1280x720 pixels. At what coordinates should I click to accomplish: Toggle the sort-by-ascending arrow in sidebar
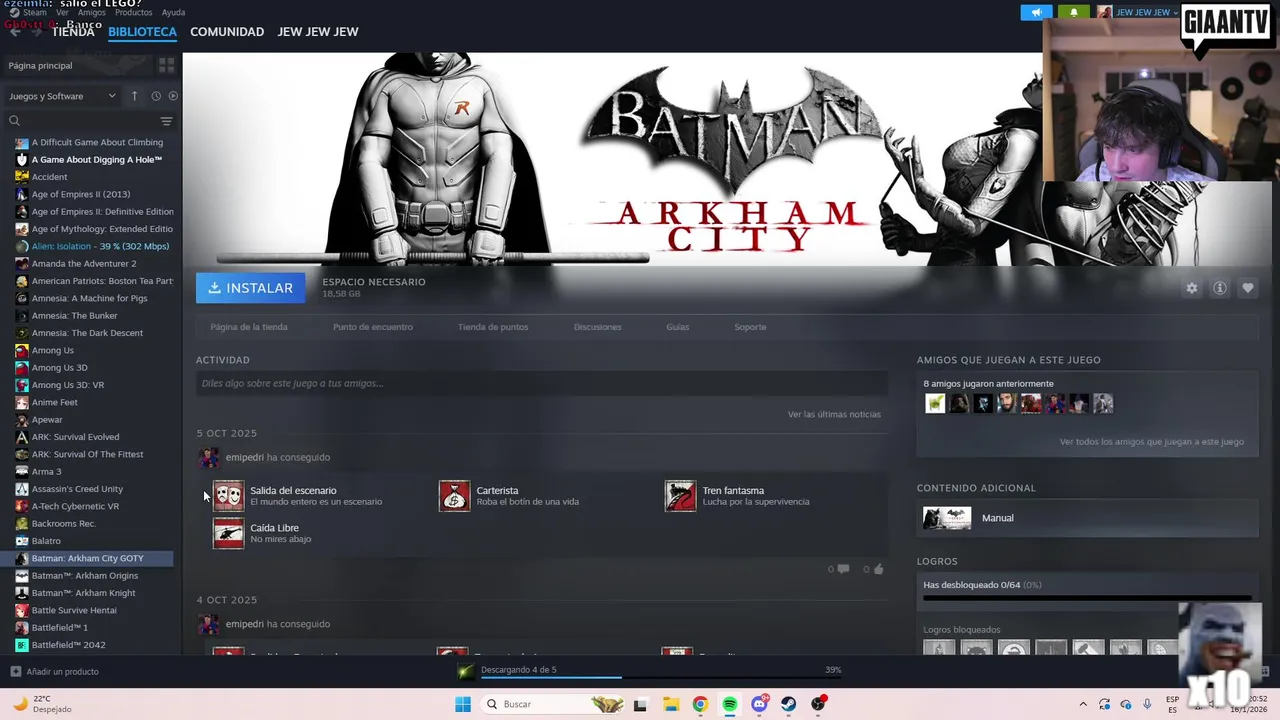(x=134, y=96)
